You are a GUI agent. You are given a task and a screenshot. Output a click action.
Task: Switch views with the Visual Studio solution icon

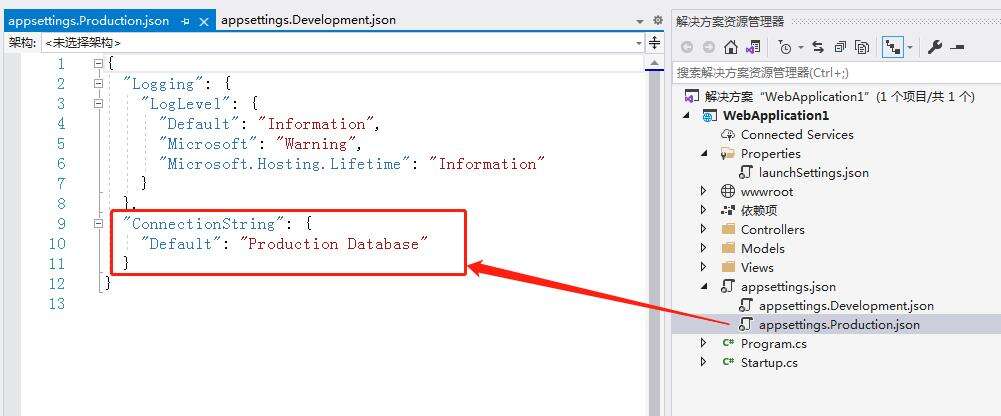[753, 47]
